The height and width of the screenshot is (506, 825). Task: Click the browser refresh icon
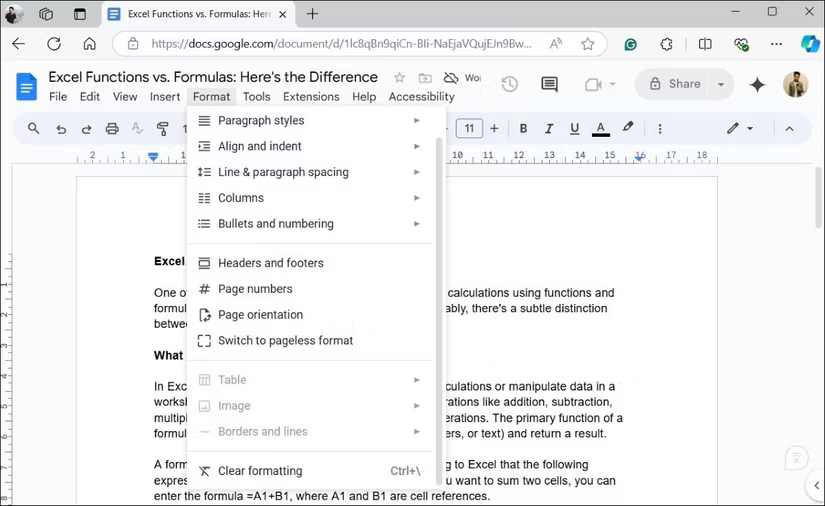coord(54,44)
